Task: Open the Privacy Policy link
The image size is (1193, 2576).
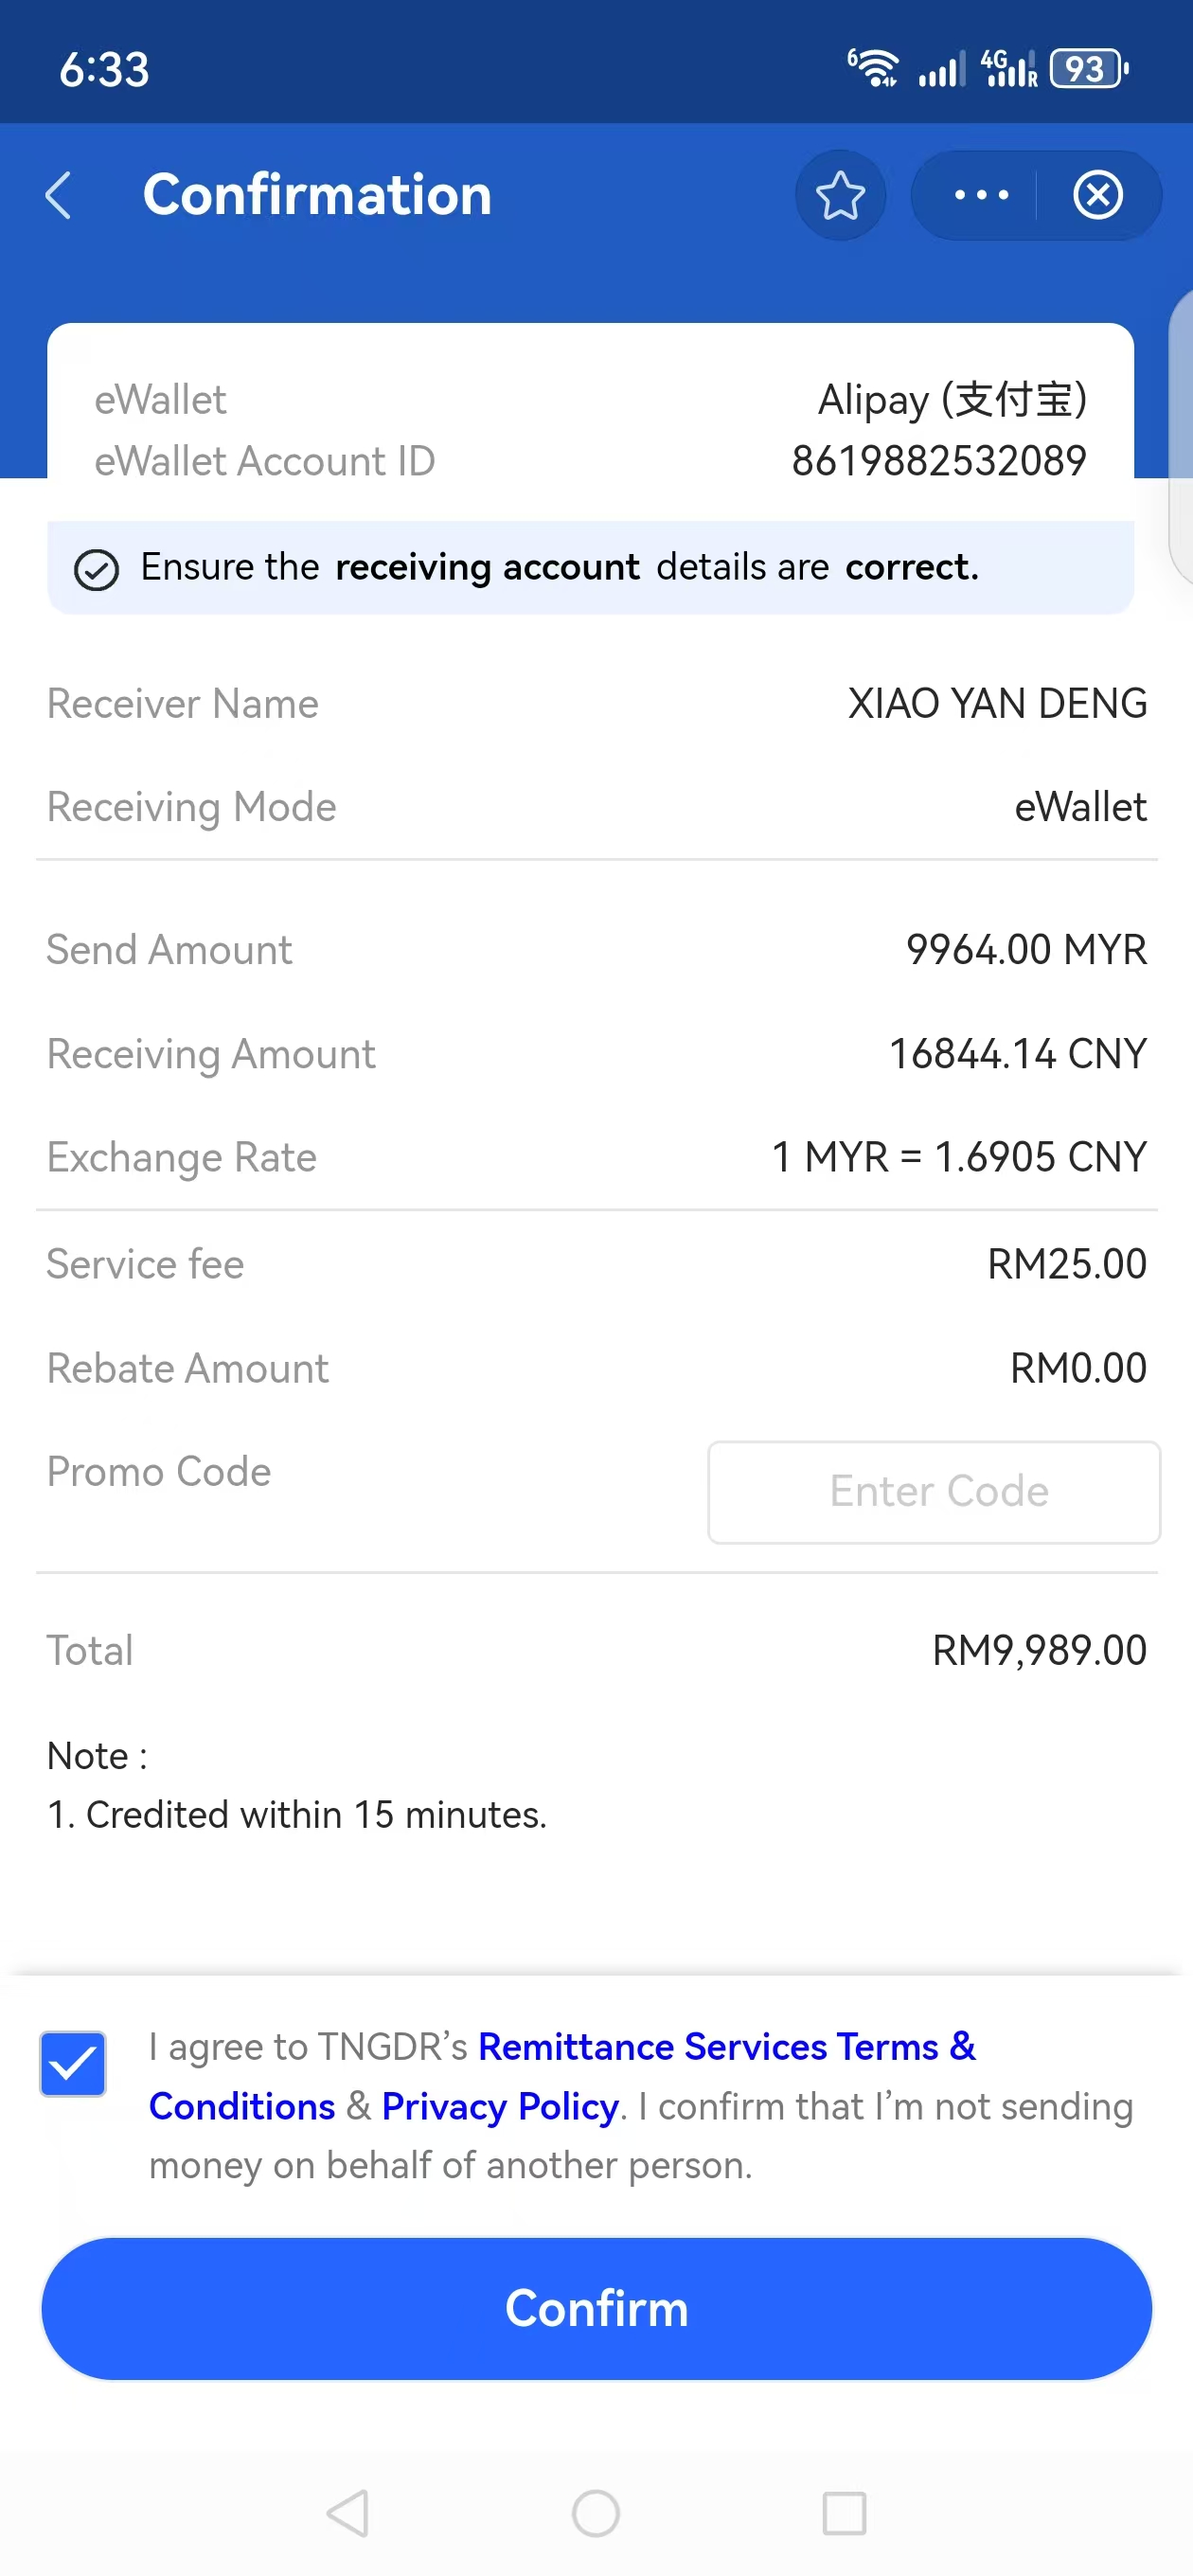Action: pos(500,2106)
